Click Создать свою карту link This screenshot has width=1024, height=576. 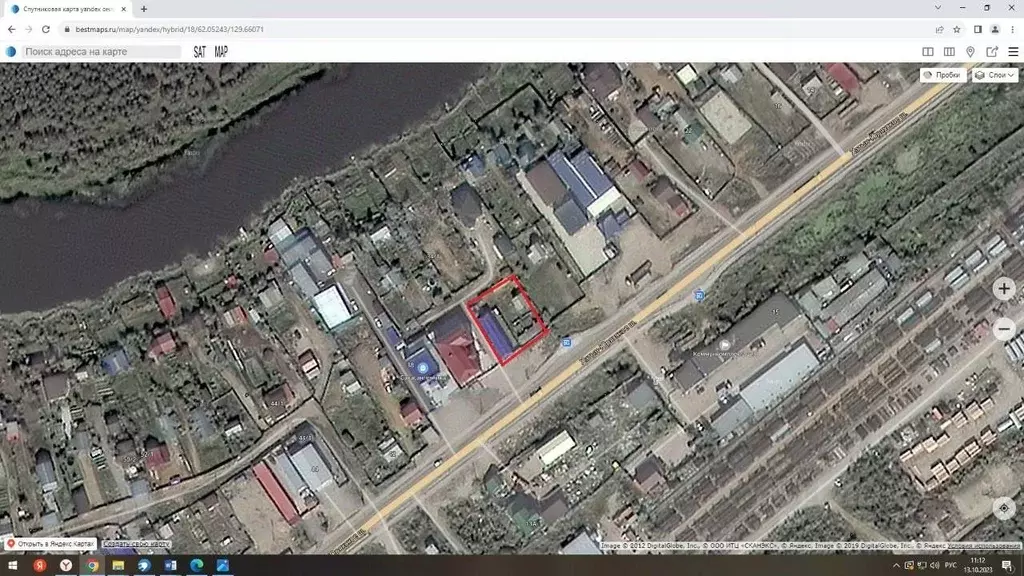coord(137,544)
